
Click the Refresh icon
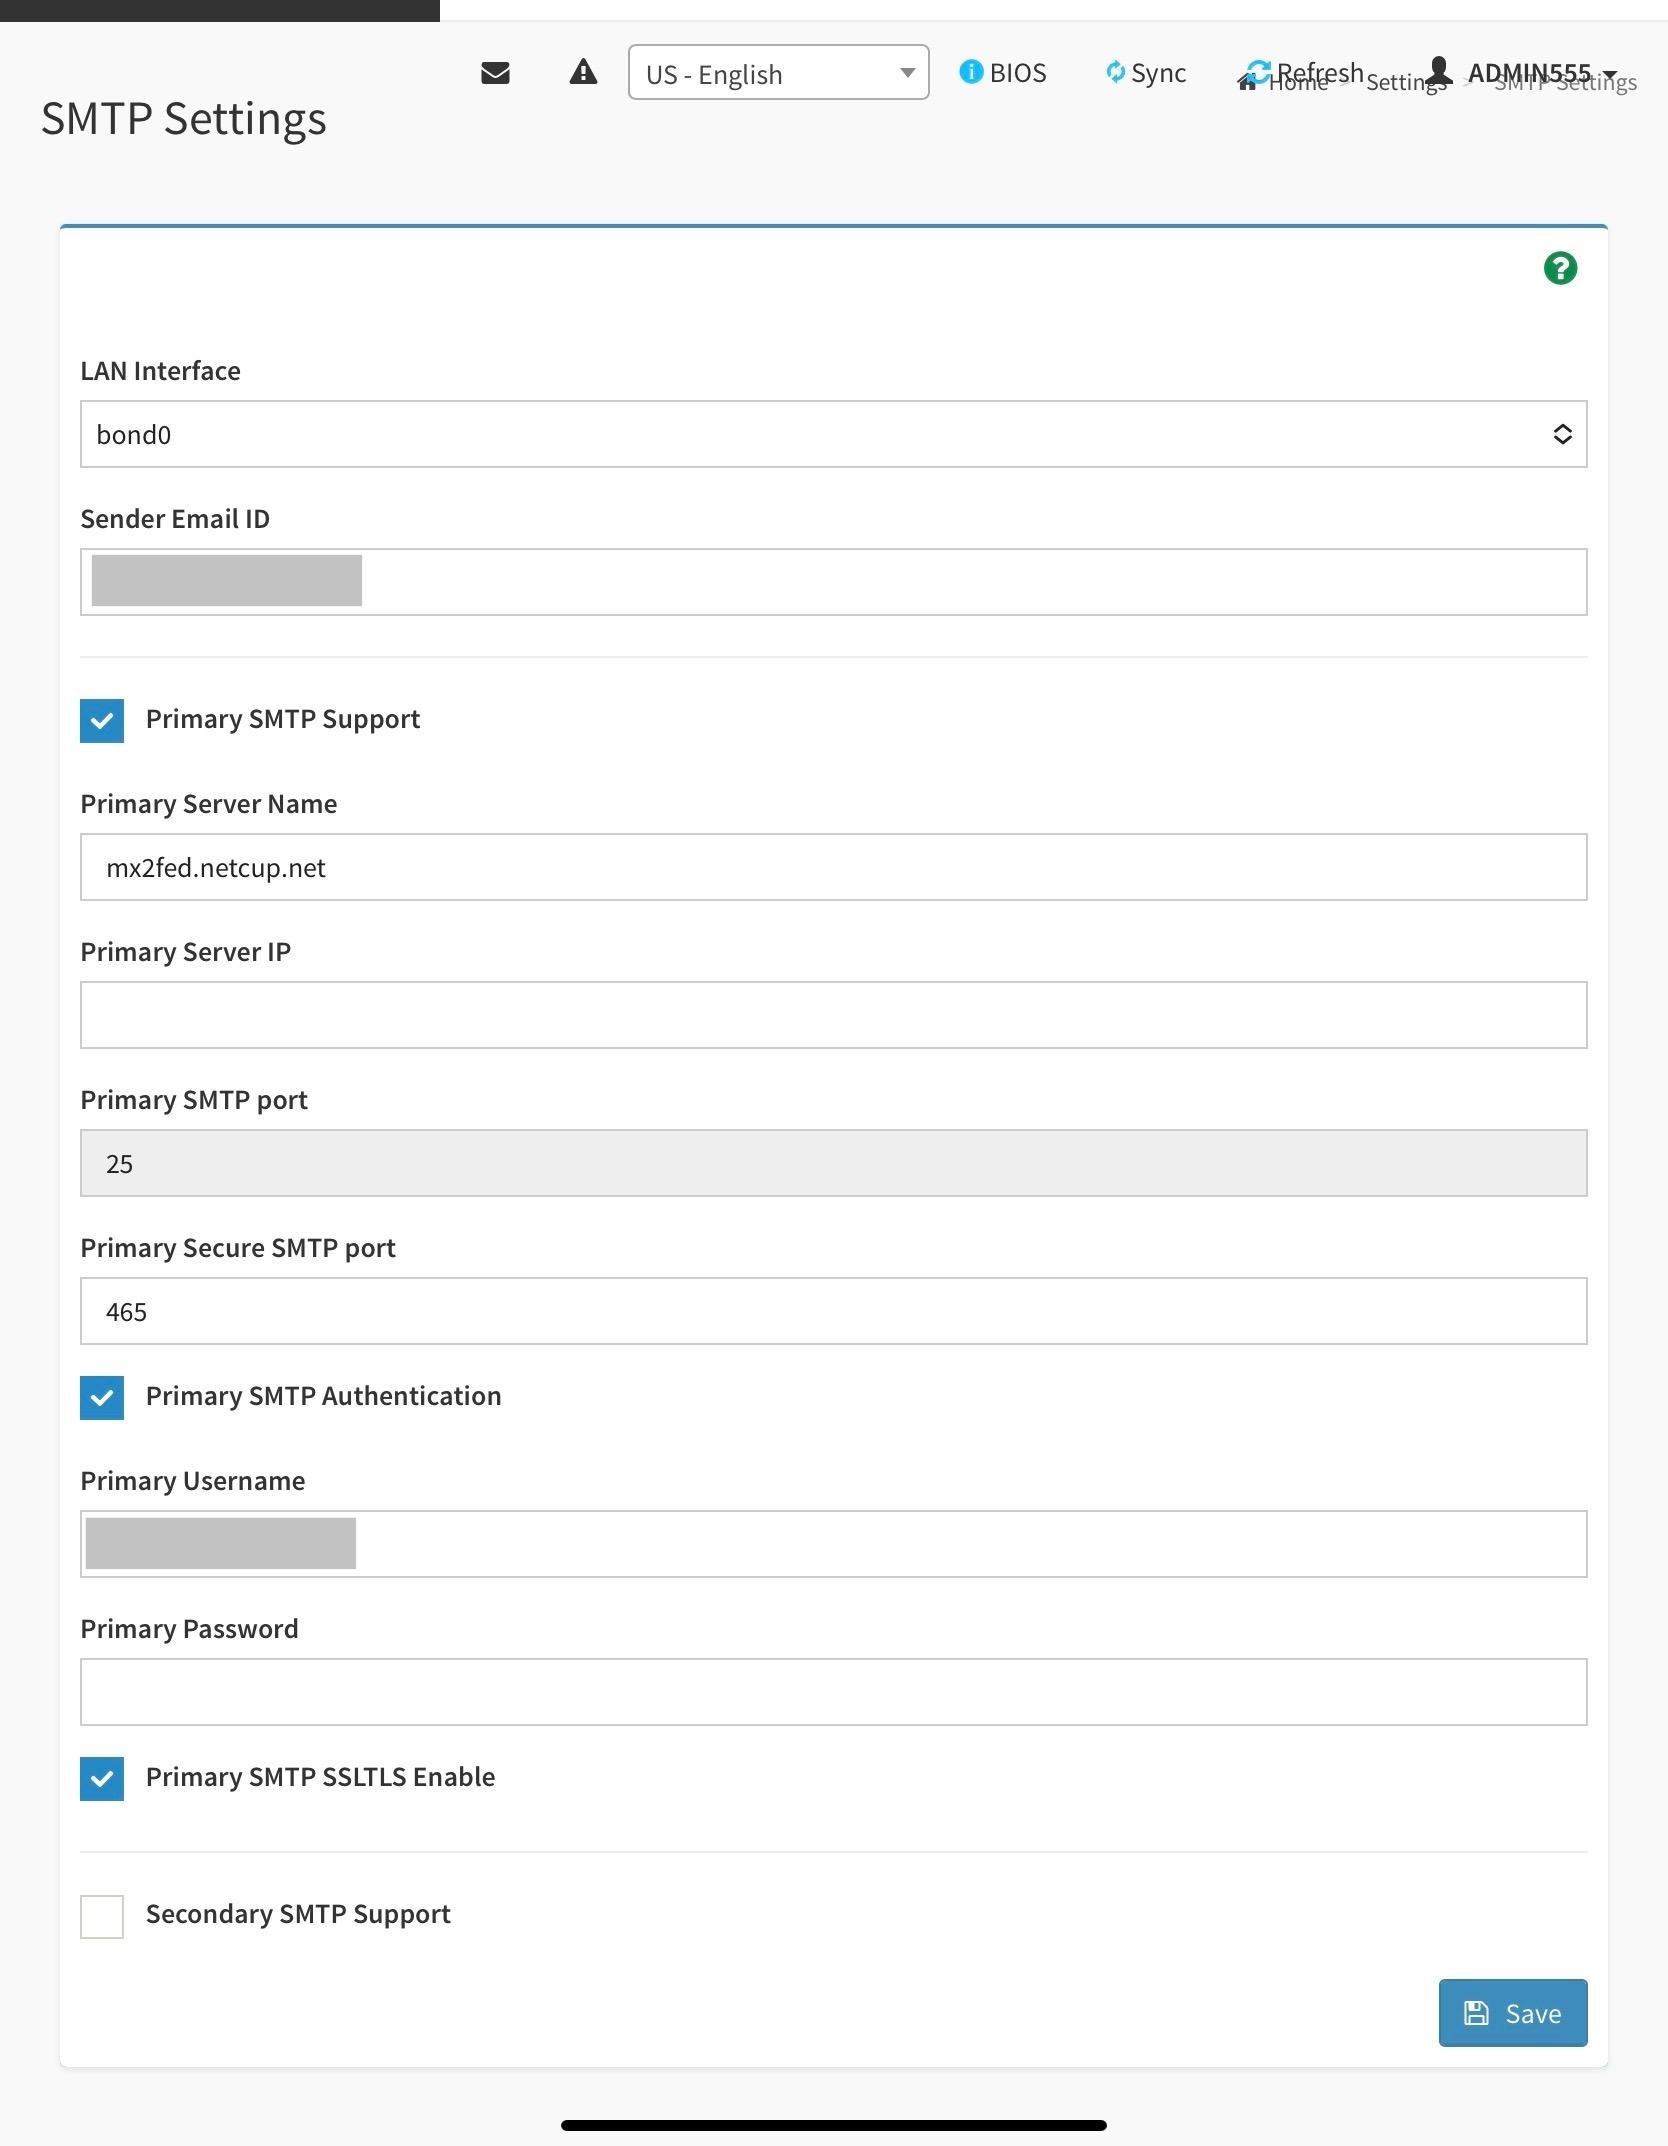tap(1260, 72)
